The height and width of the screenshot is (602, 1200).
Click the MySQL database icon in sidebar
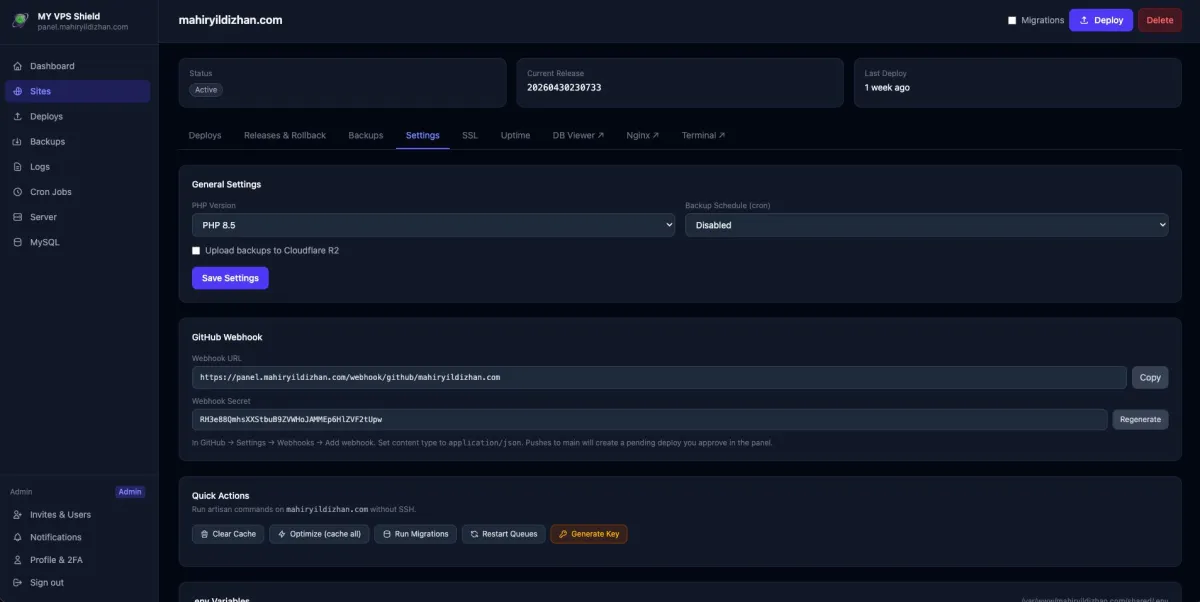coord(18,242)
